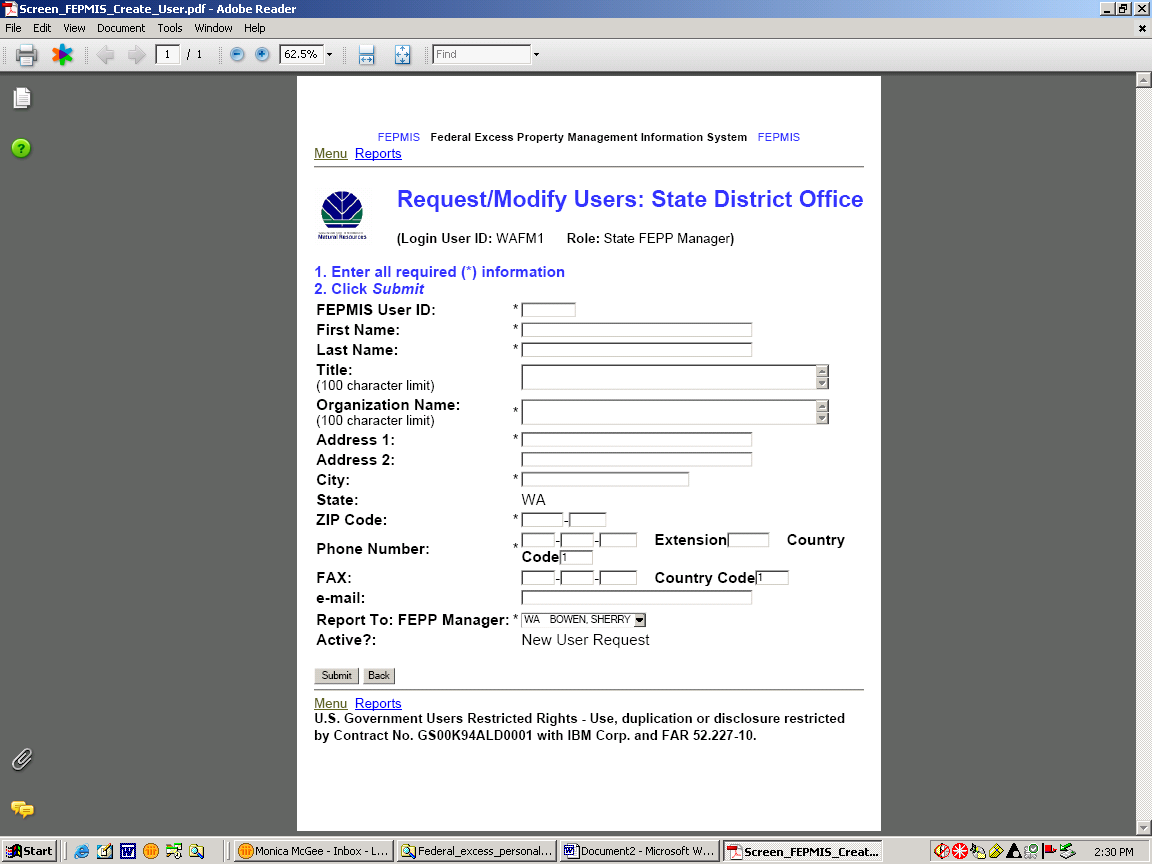Open the Comments panel icon

[22, 809]
